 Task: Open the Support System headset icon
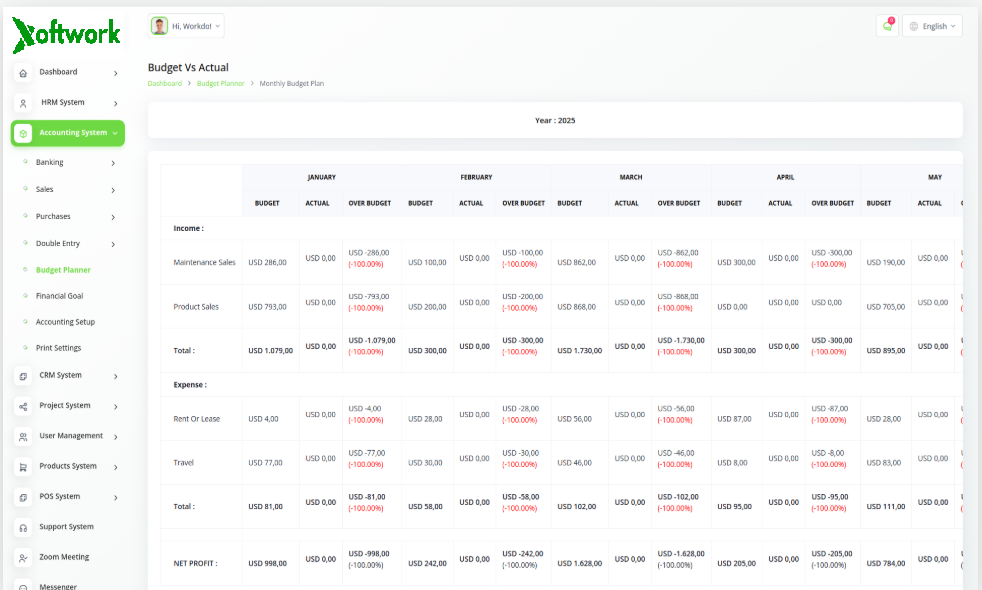click(x=23, y=528)
